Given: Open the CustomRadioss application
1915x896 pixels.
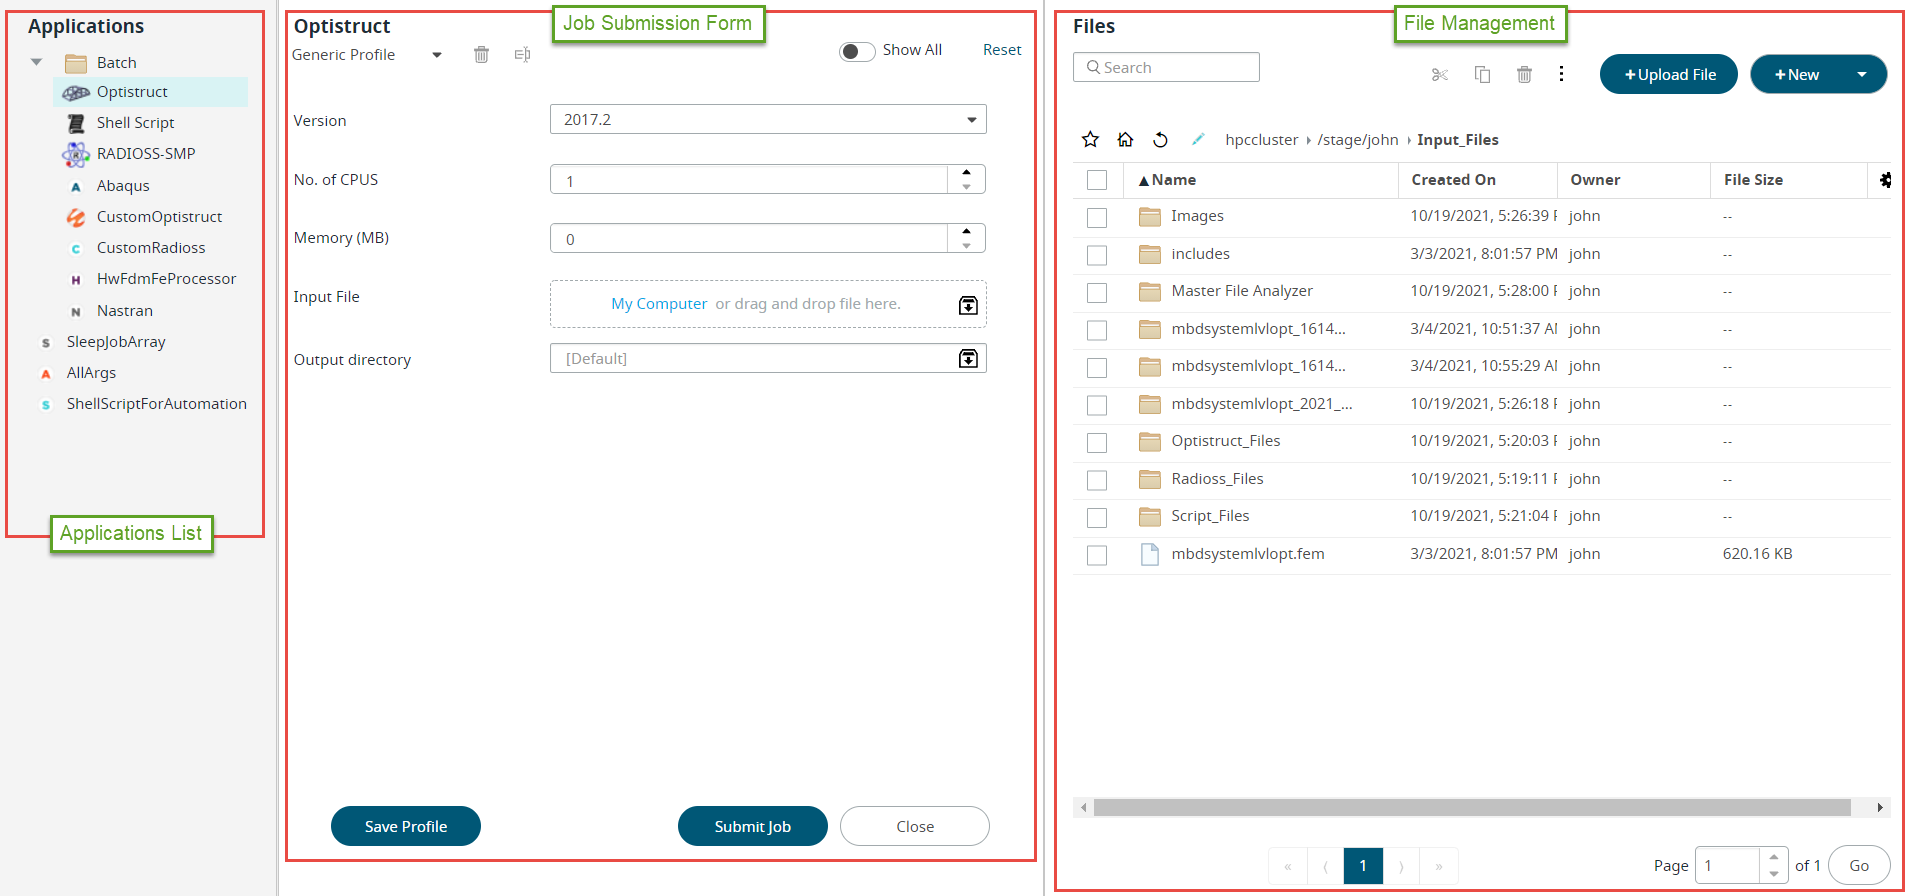Looking at the screenshot, I should coord(151,248).
